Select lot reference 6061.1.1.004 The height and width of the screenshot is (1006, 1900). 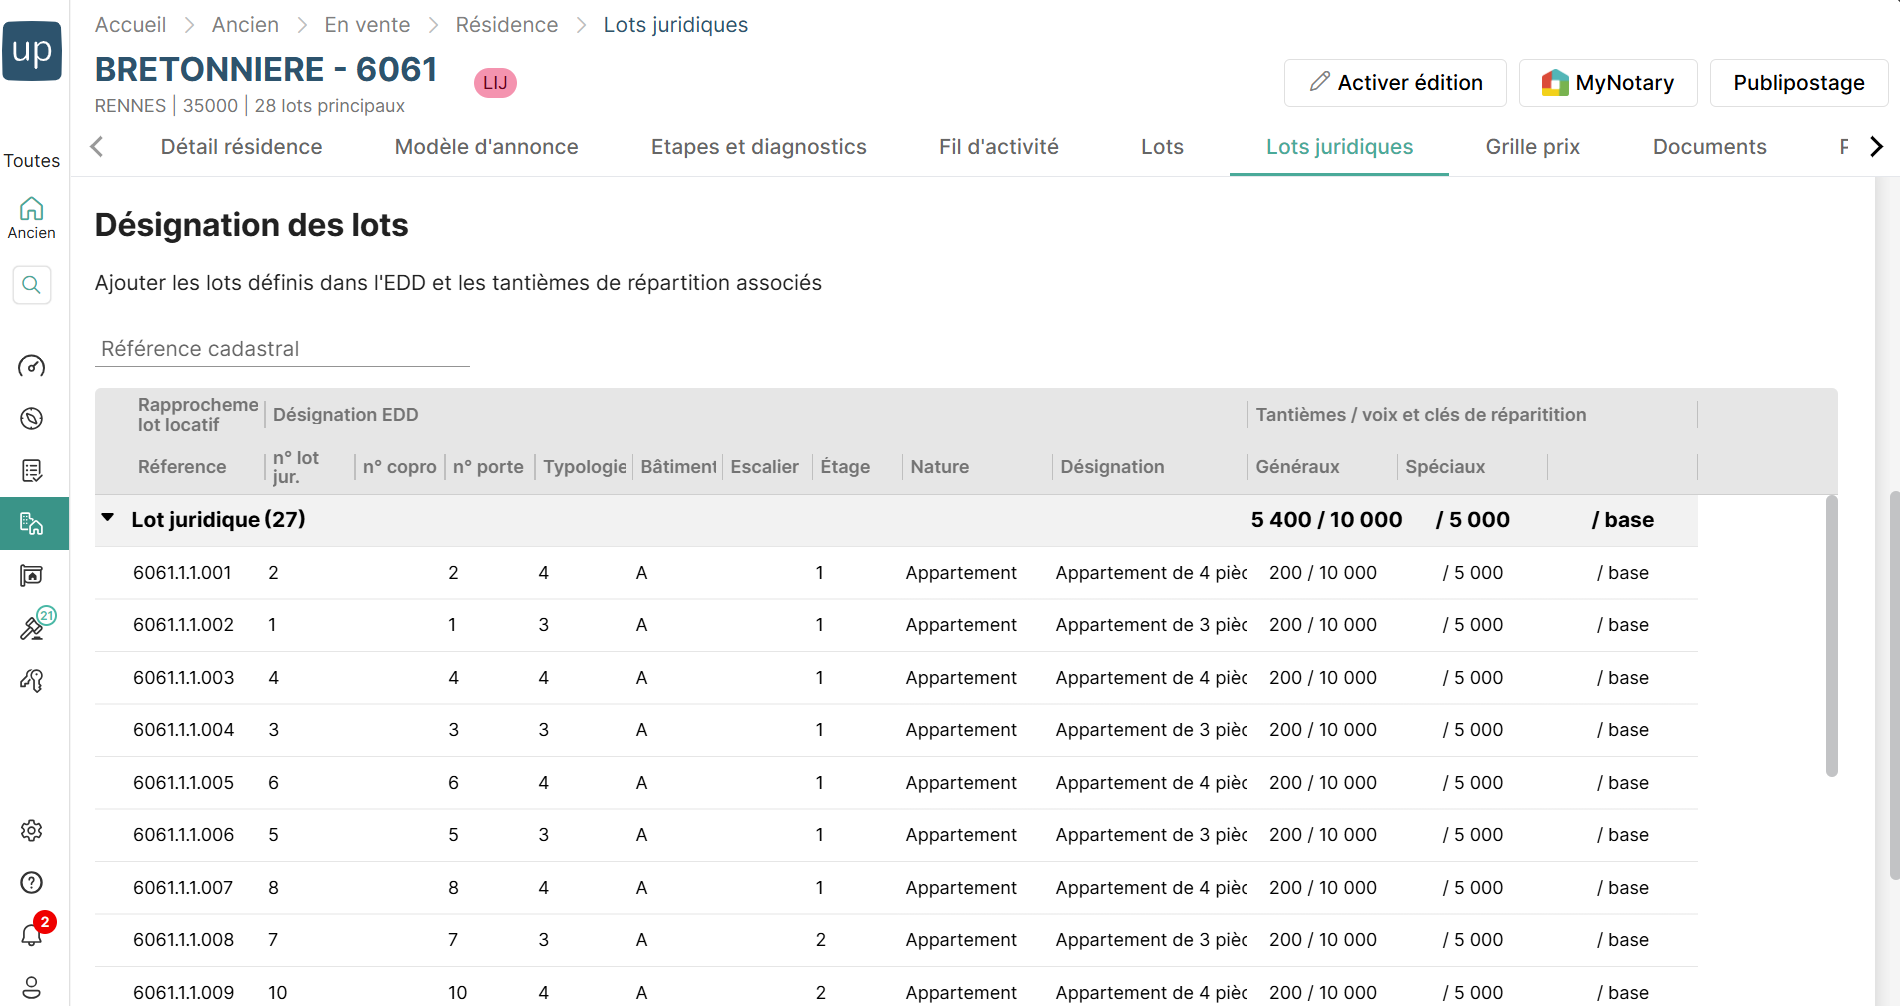point(183,730)
